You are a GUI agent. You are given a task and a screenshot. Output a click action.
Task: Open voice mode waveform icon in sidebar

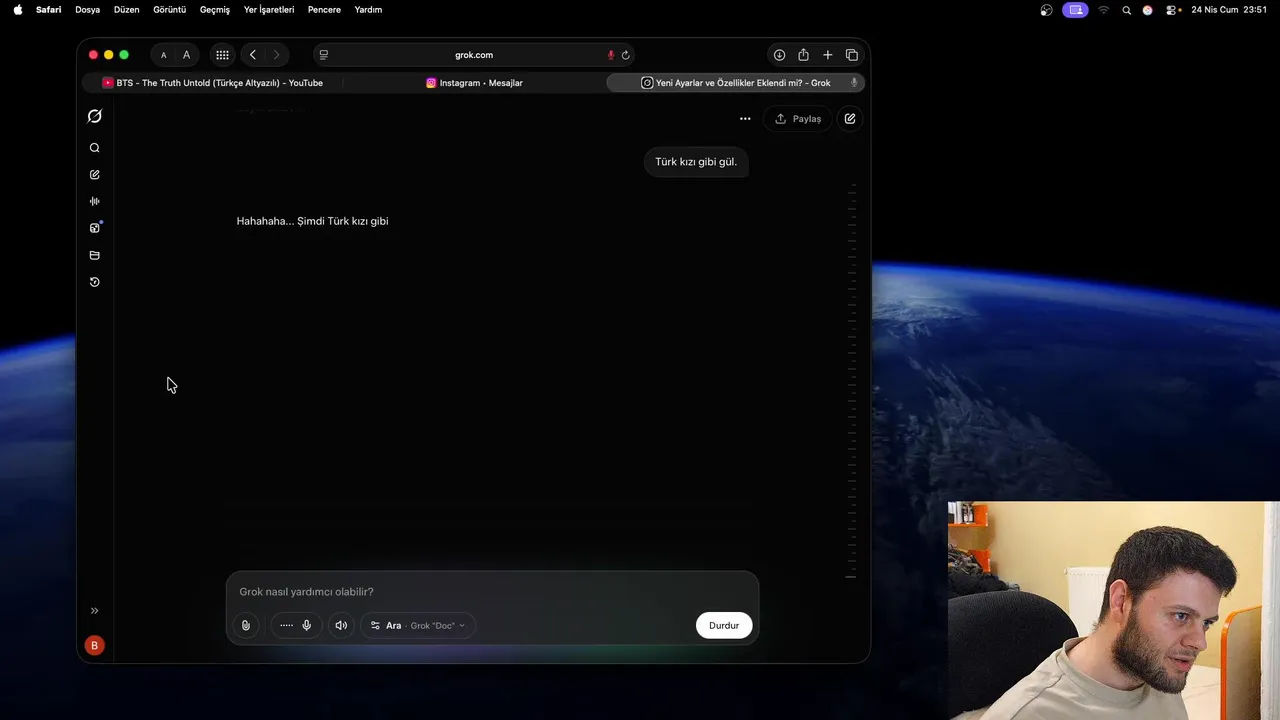pyautogui.click(x=94, y=201)
